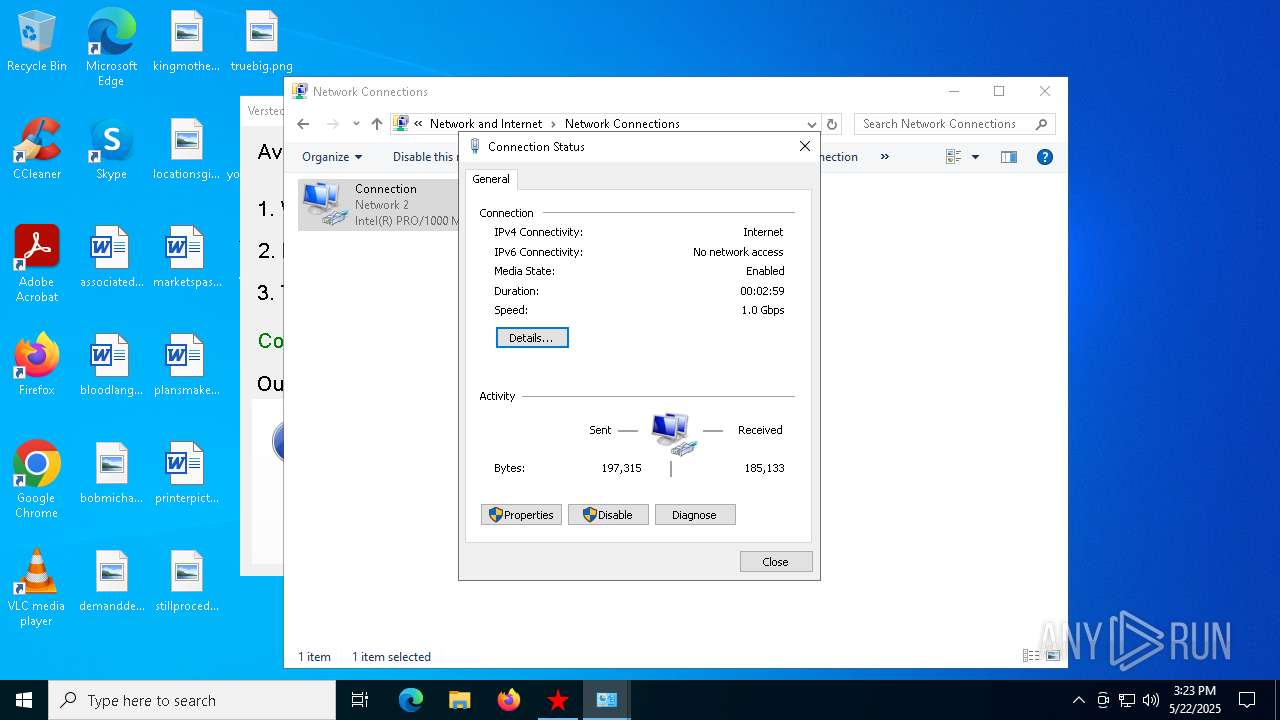Select the bobmicha... image file

pos(111,473)
